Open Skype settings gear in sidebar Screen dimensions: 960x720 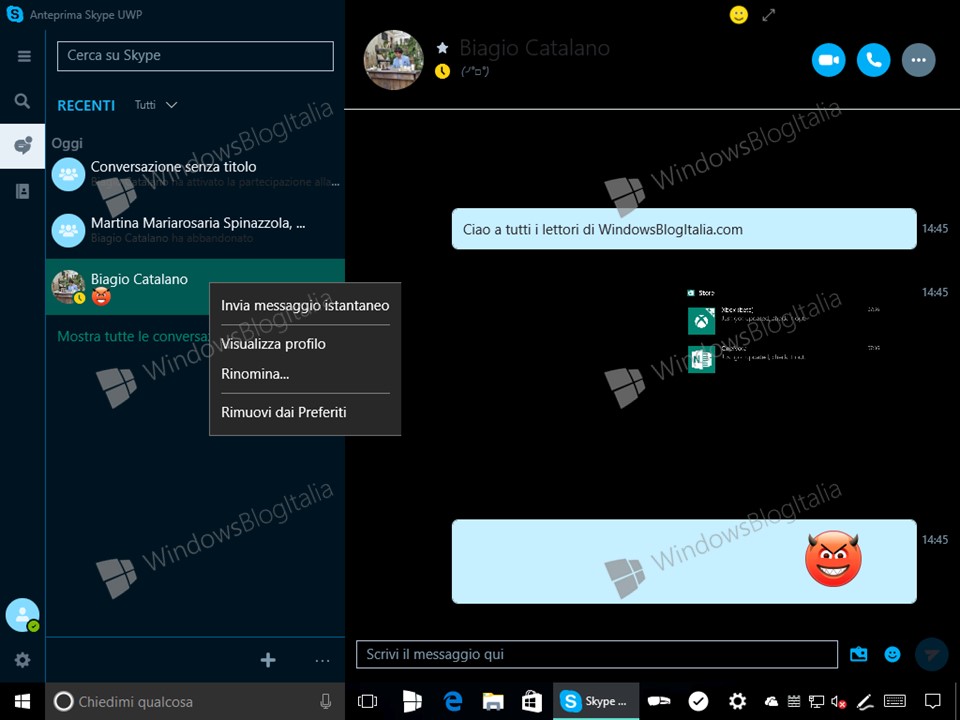23,660
